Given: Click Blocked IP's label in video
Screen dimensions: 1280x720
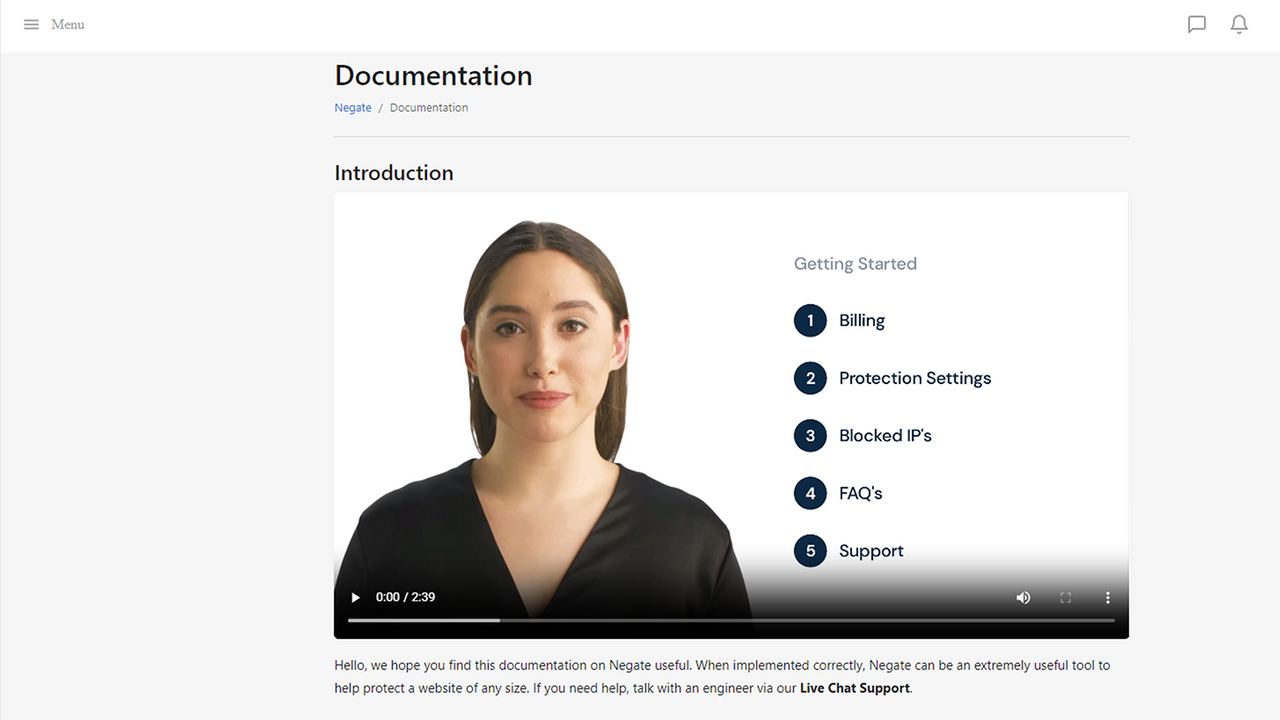Looking at the screenshot, I should (885, 436).
